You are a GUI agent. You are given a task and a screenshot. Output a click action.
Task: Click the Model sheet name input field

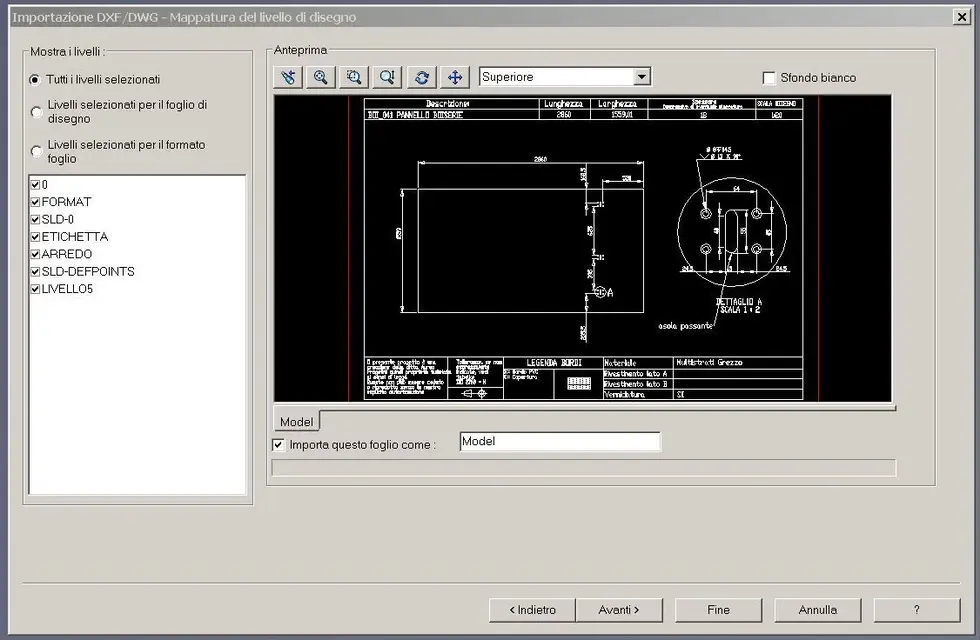tap(560, 442)
